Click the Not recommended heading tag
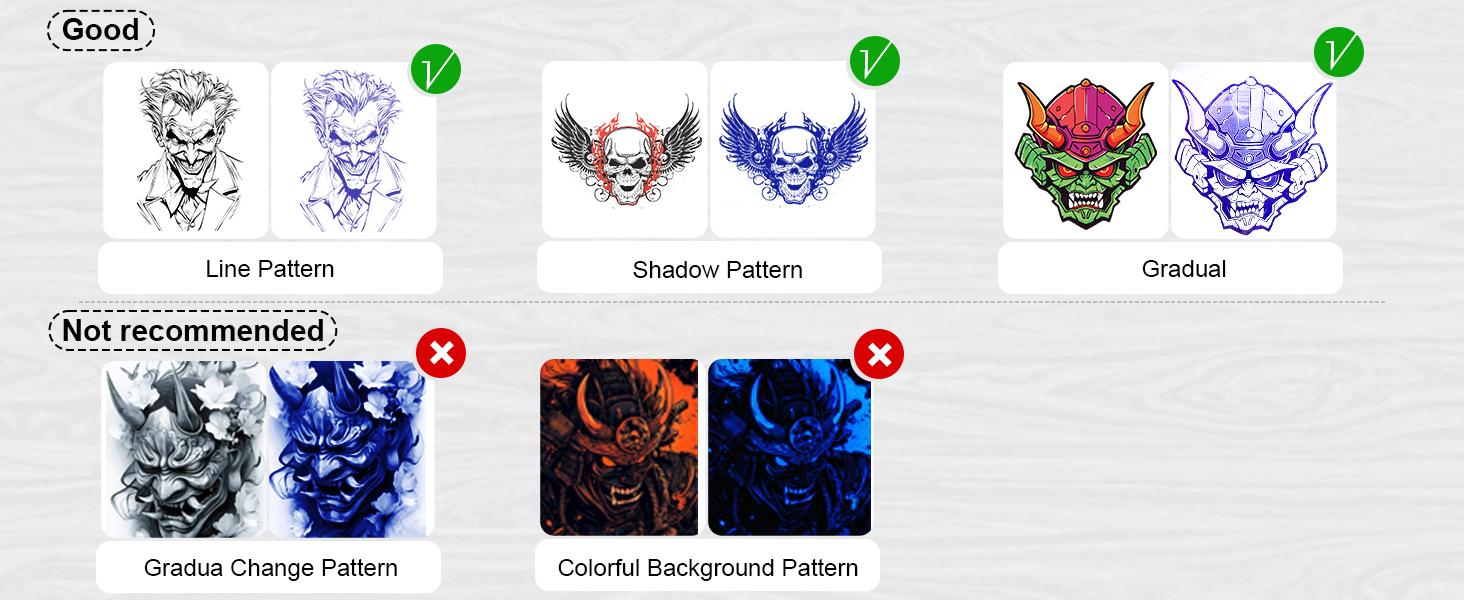The width and height of the screenshot is (1464, 600). click(x=193, y=330)
